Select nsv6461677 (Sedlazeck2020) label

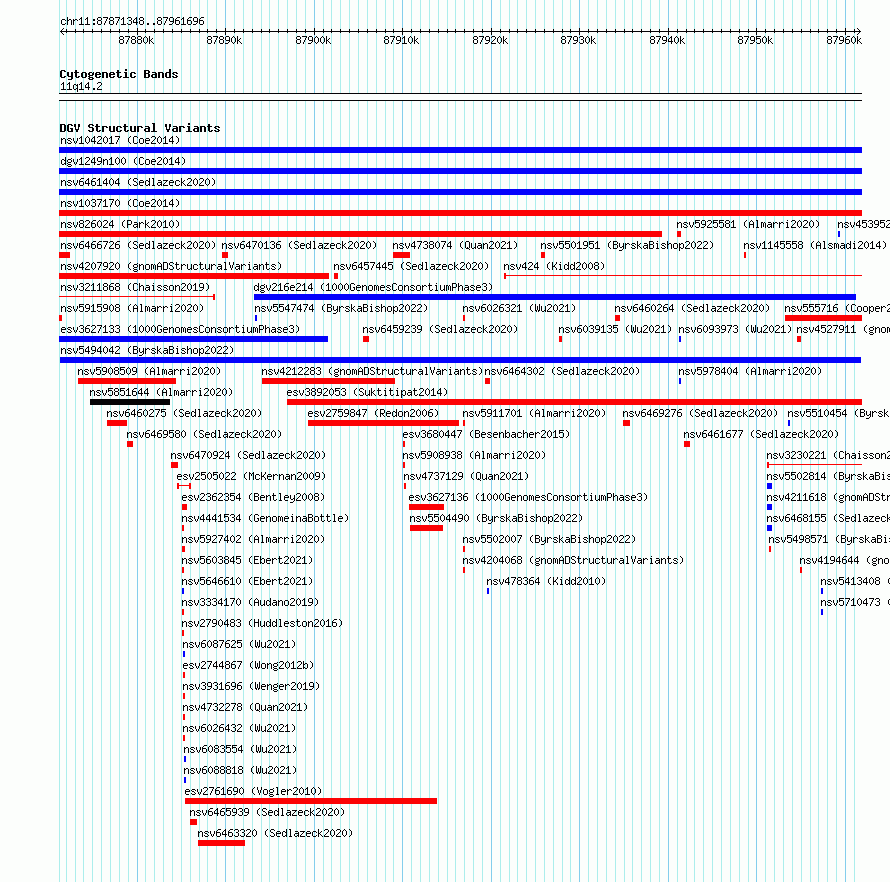click(761, 434)
